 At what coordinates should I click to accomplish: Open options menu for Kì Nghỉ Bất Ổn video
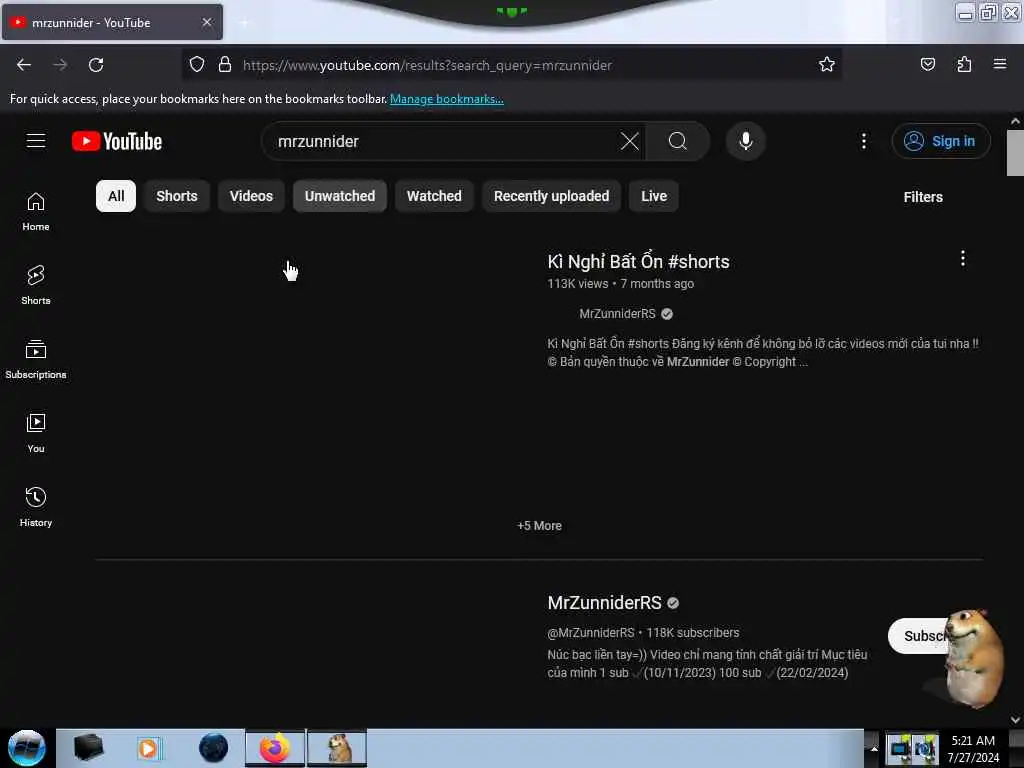(x=963, y=259)
